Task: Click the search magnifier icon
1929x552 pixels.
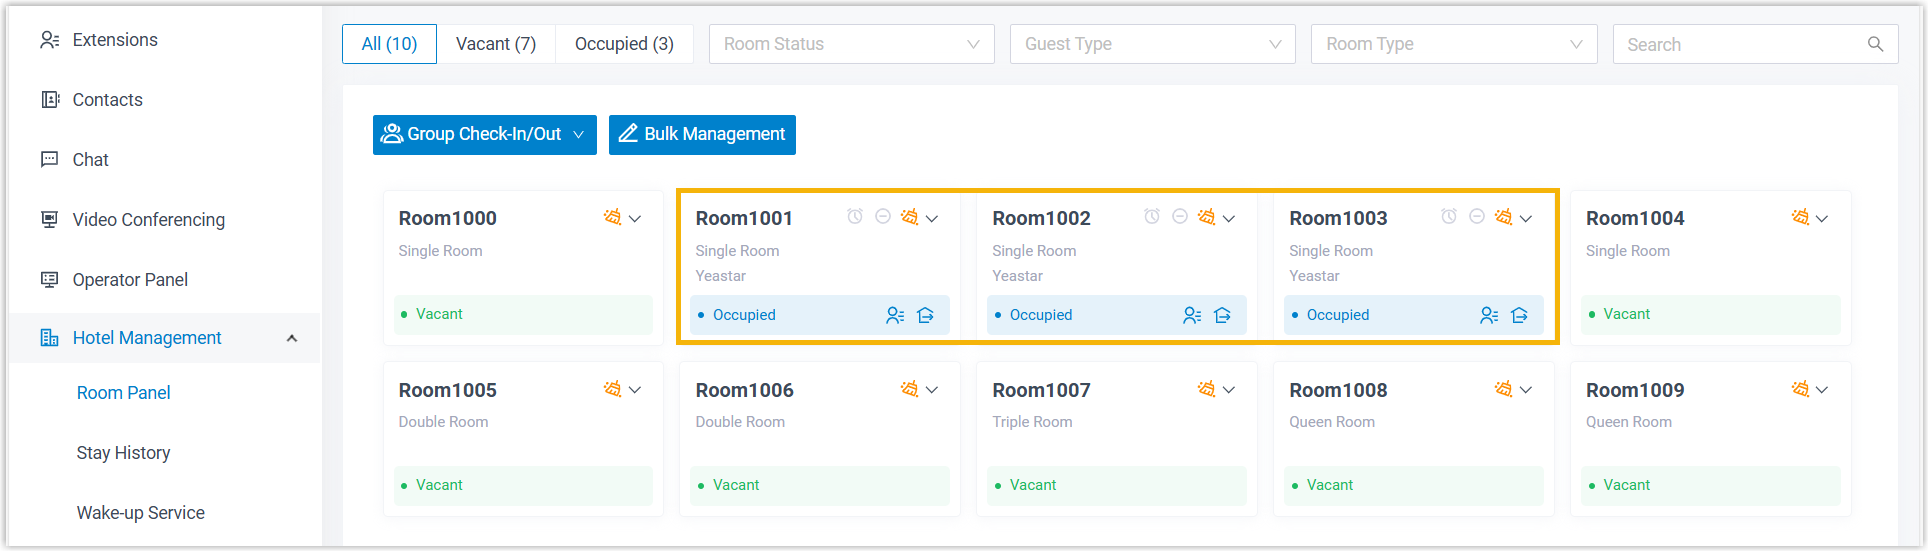Action: (1875, 44)
